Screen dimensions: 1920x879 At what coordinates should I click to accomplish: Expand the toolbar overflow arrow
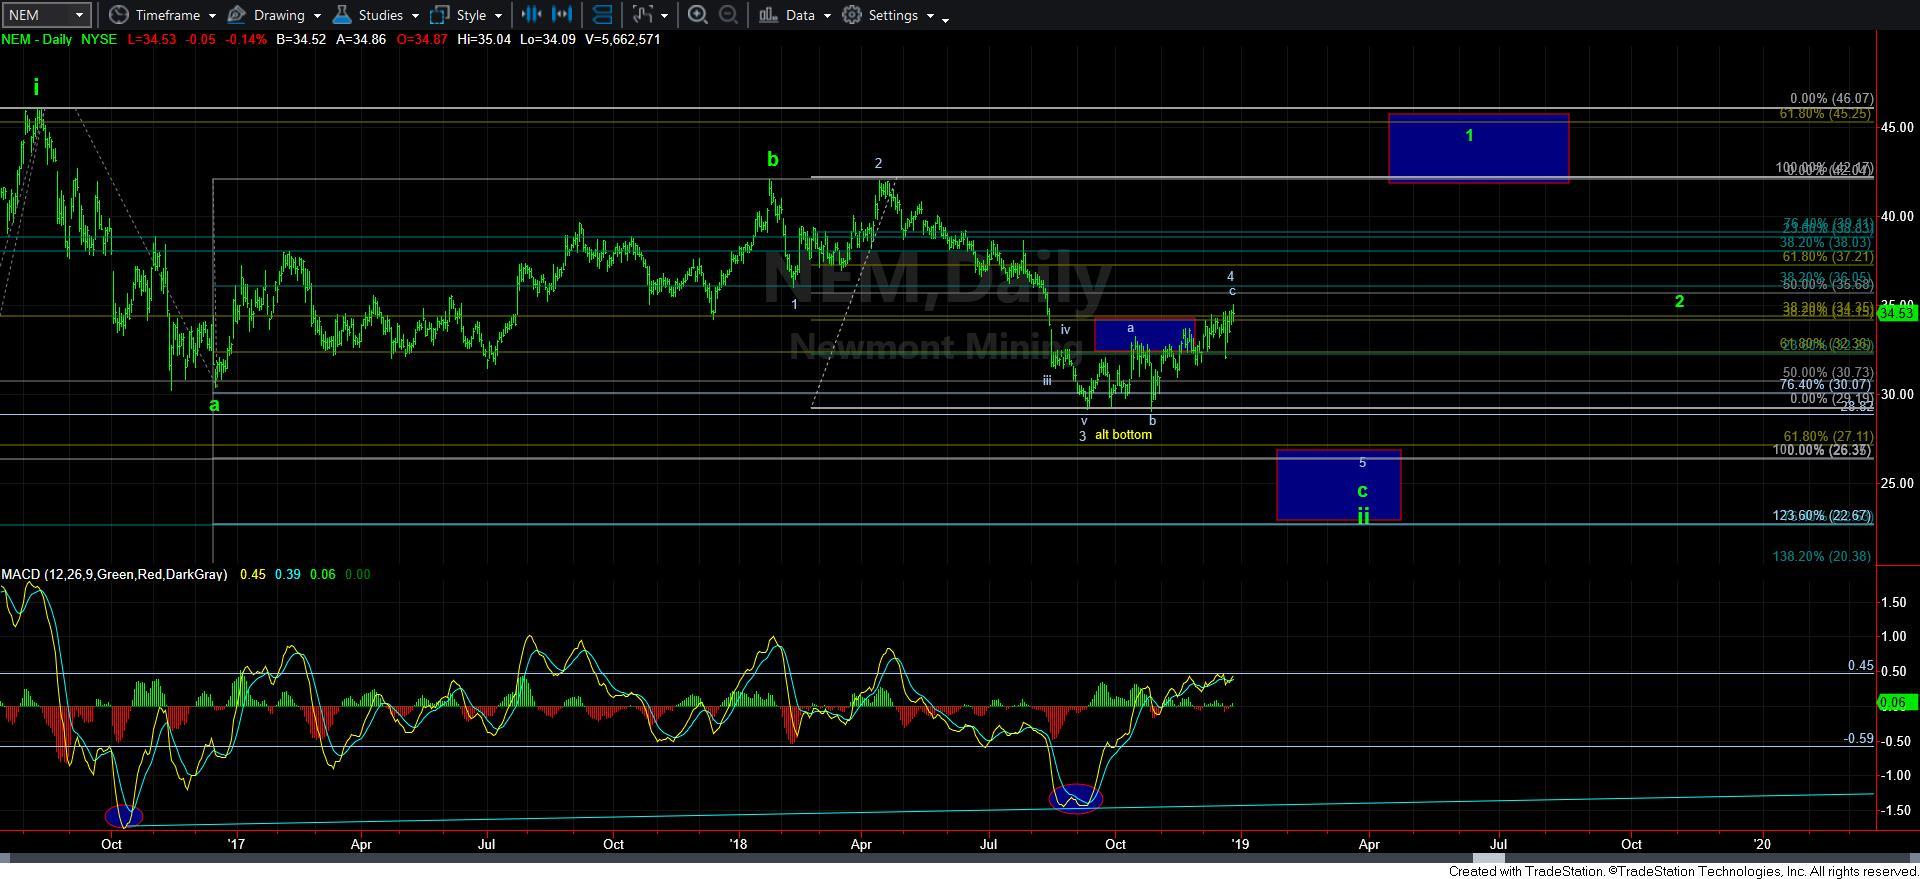click(946, 18)
